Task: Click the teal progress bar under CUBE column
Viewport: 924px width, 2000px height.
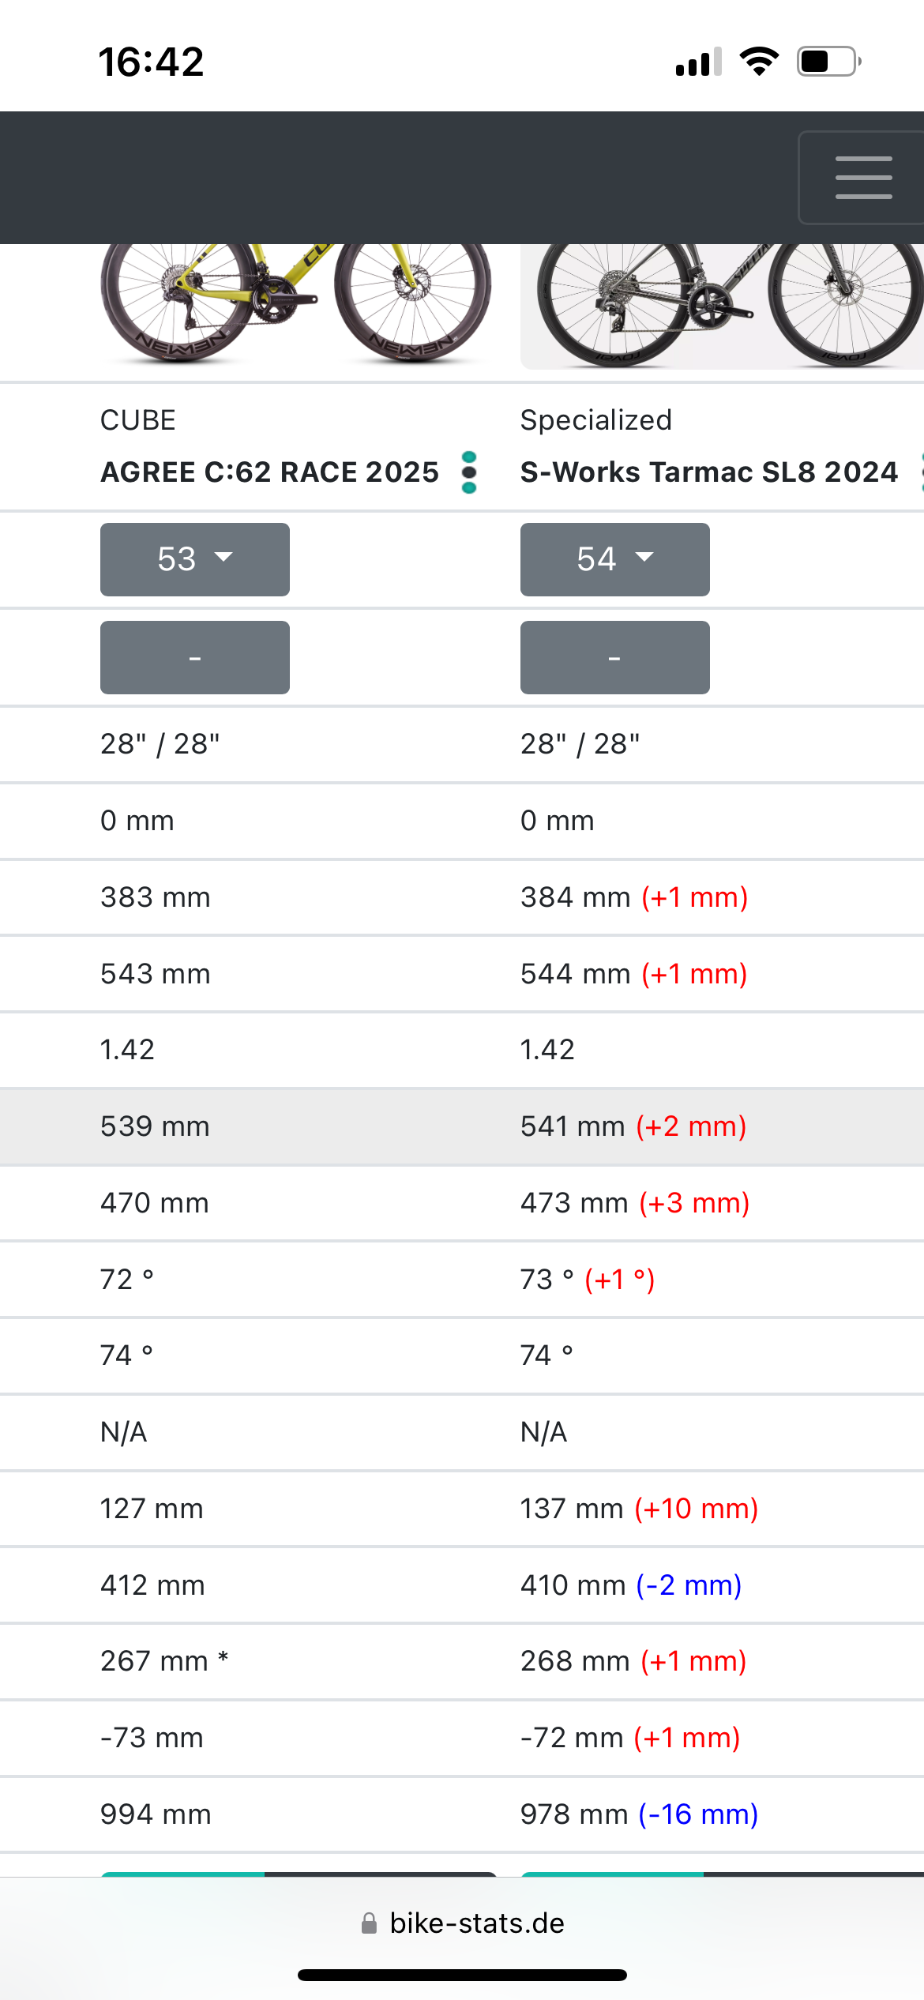Action: click(x=183, y=1873)
